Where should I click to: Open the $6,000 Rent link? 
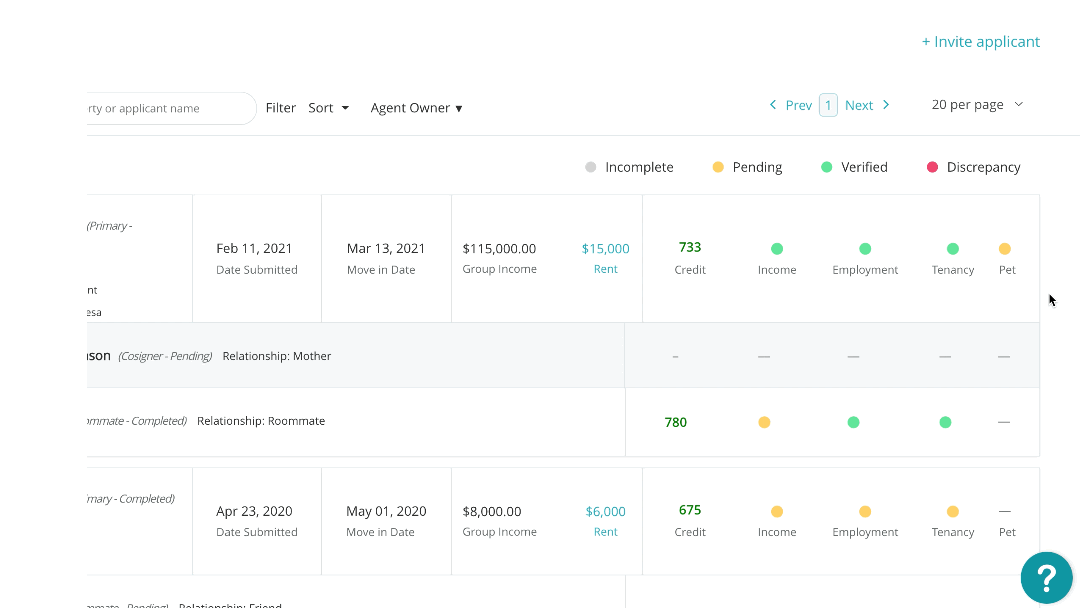(605, 511)
